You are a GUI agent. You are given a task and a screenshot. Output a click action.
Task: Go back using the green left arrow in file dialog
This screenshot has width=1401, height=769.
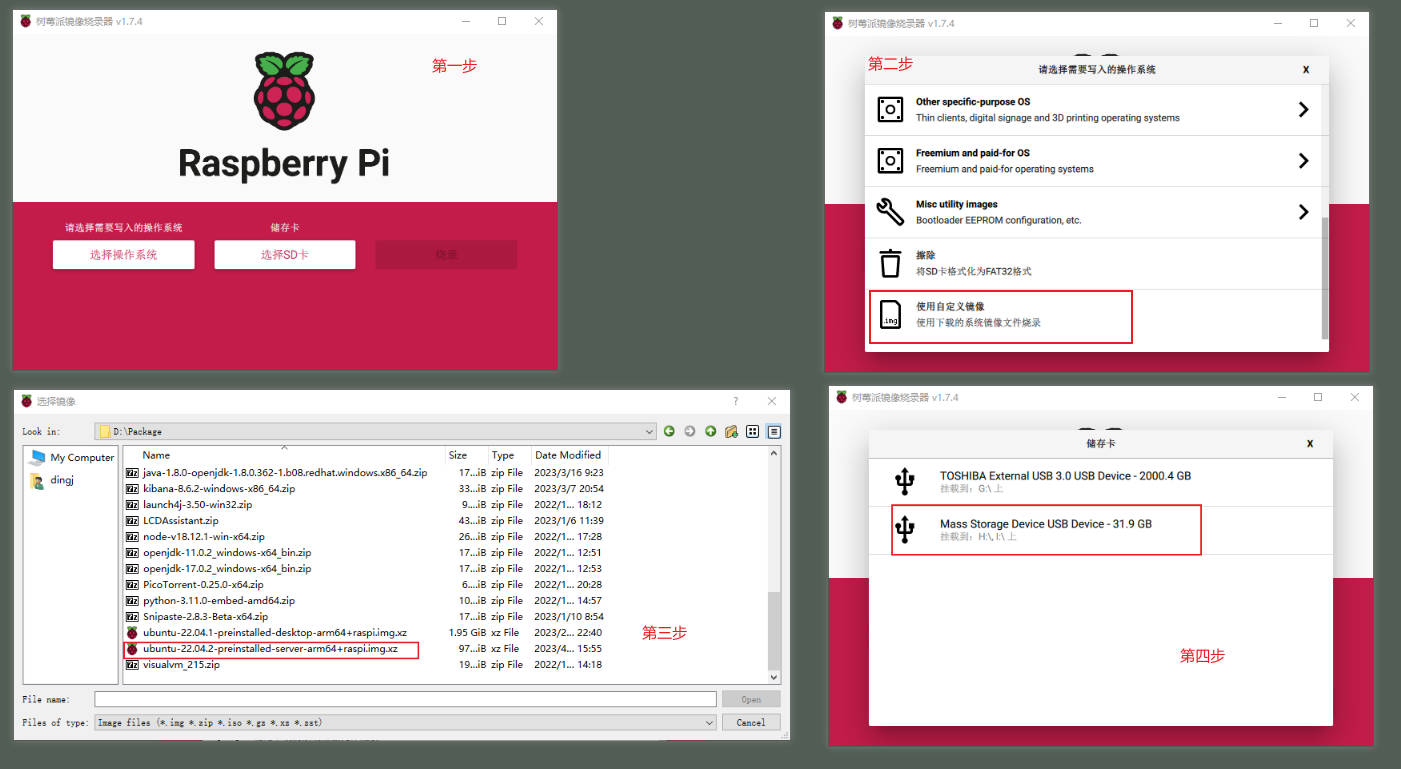669,431
